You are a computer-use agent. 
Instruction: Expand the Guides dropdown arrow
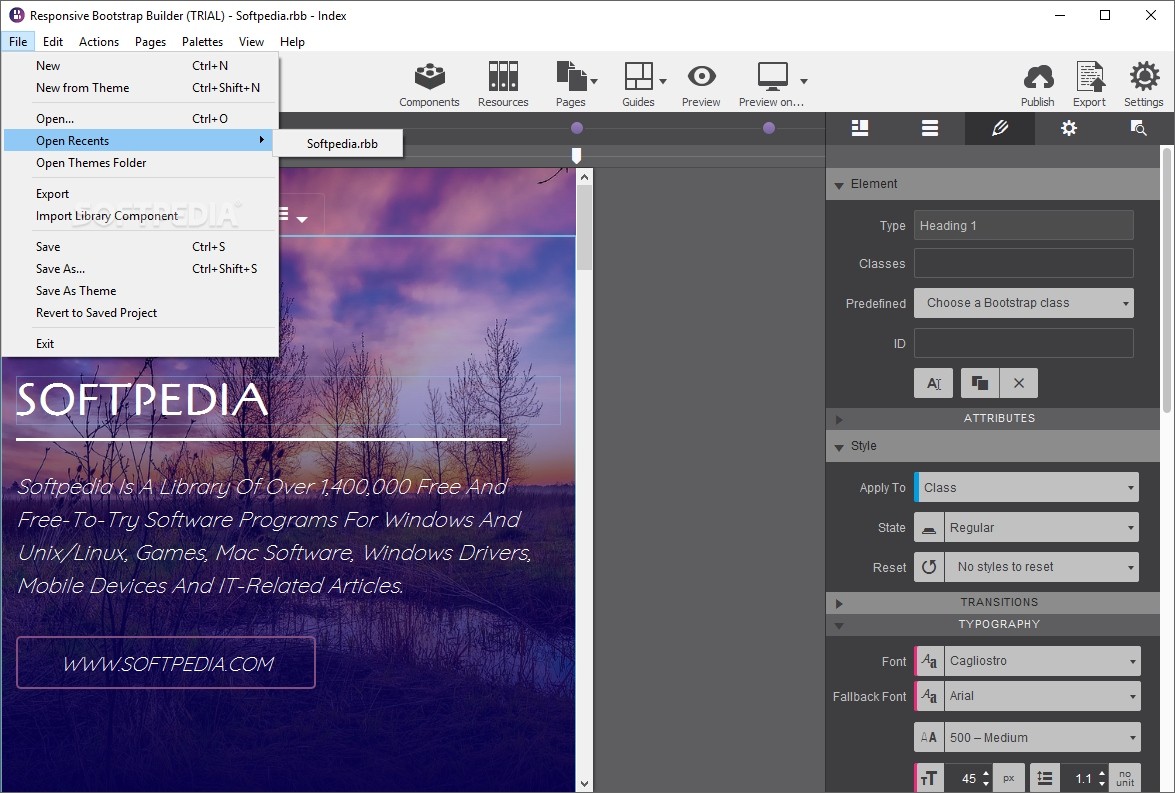[x=663, y=81]
